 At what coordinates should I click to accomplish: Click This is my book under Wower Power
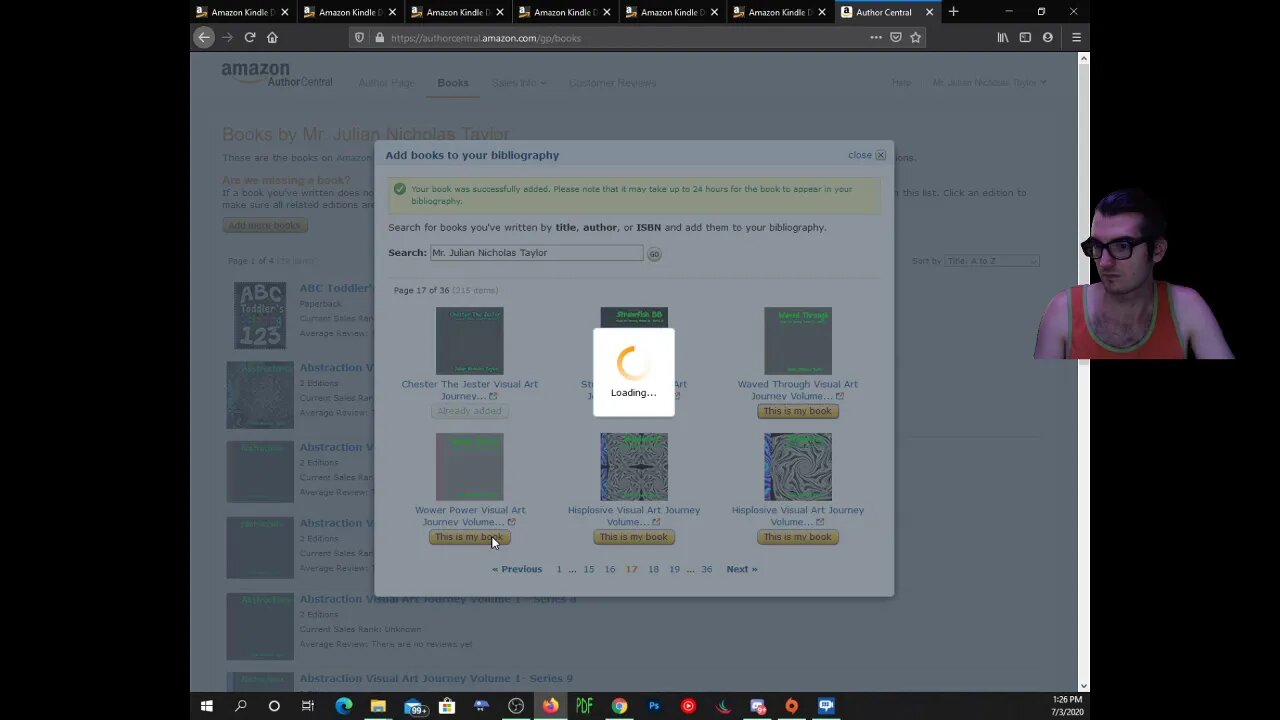coord(470,537)
